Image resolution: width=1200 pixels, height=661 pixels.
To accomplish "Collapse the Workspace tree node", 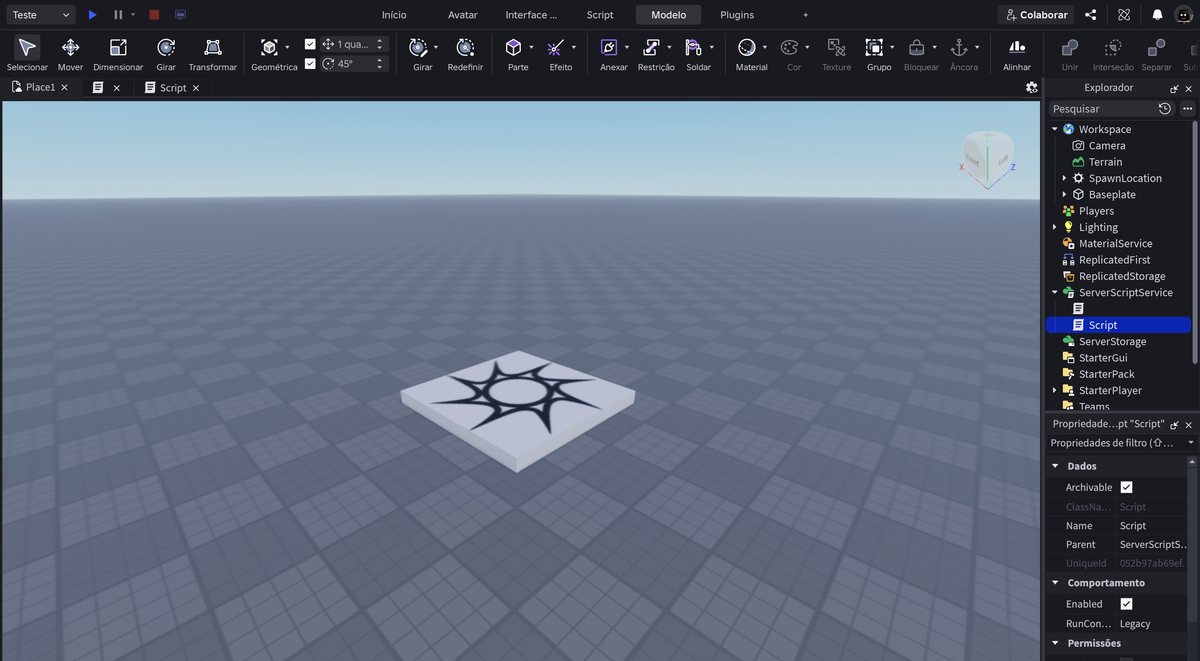I will tap(1054, 129).
